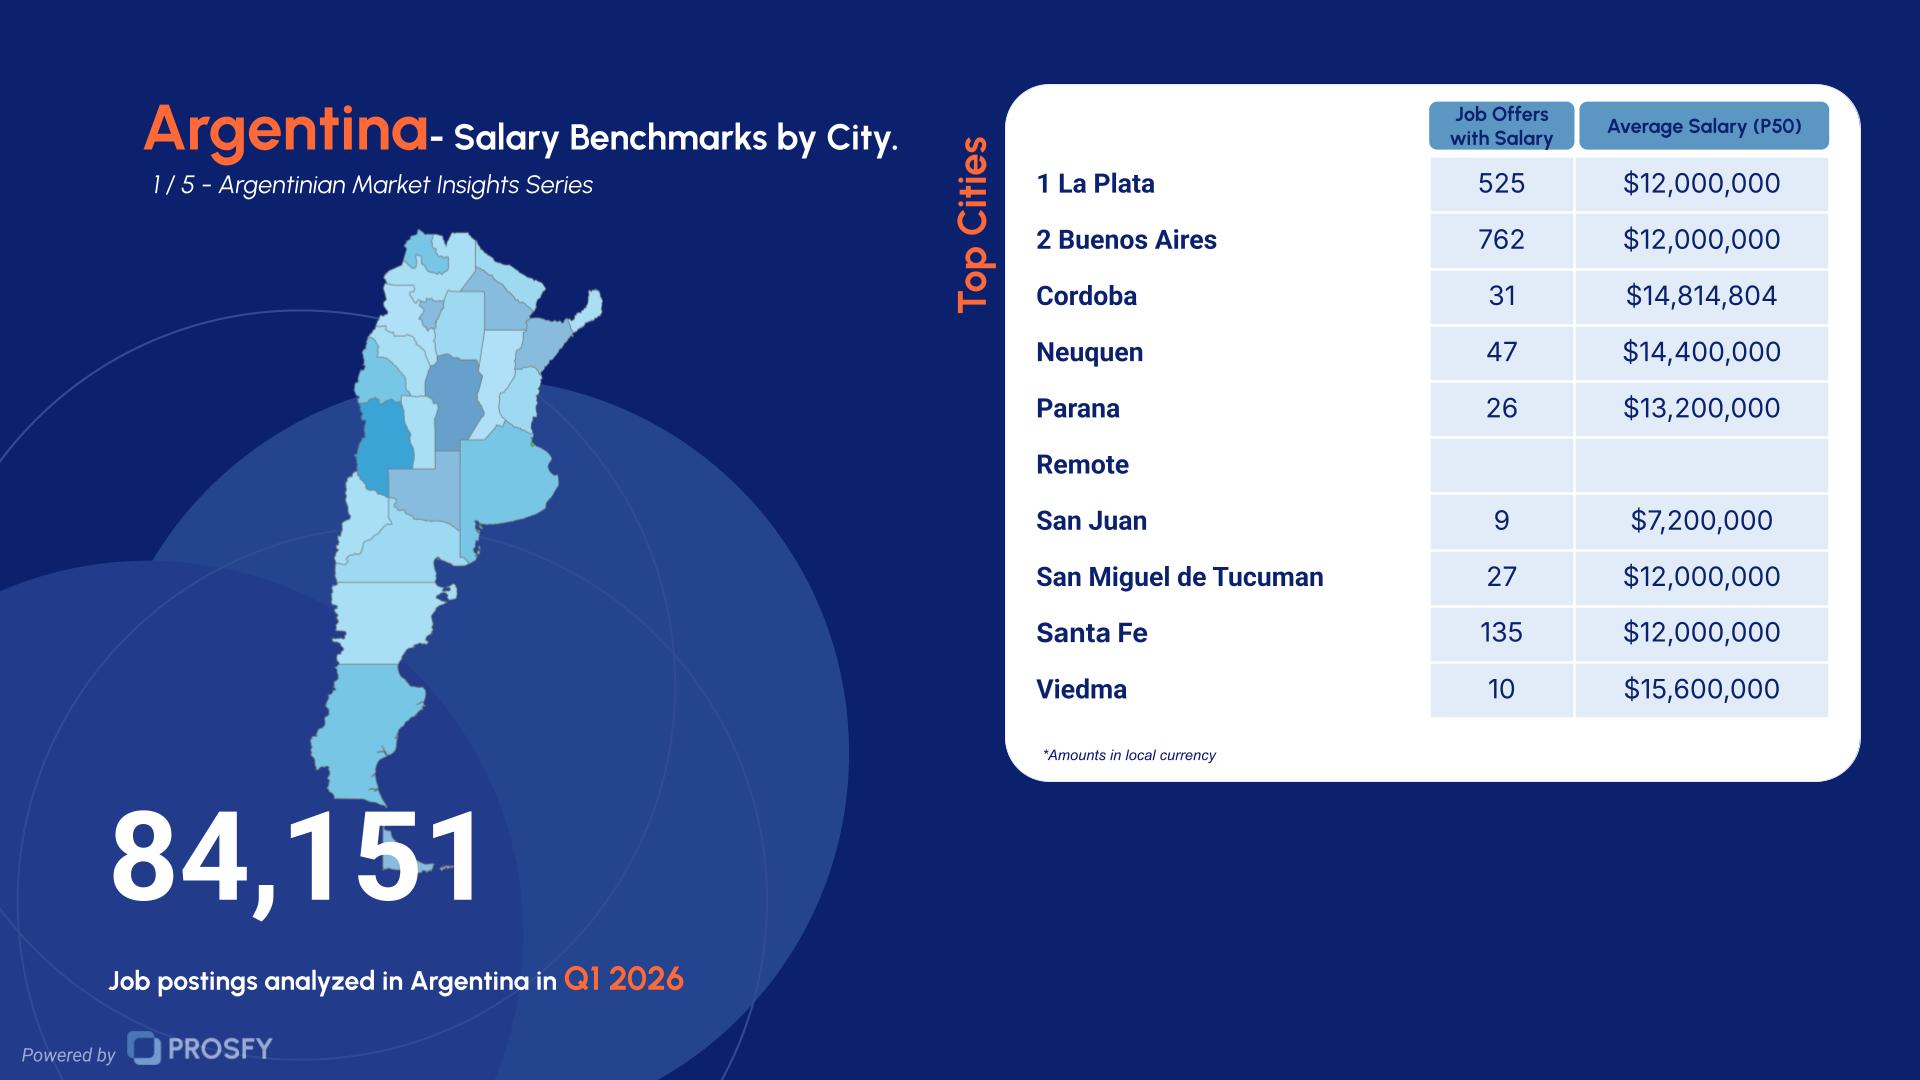
Task: Select the 'Cordoba' row label
Action: click(x=1086, y=296)
